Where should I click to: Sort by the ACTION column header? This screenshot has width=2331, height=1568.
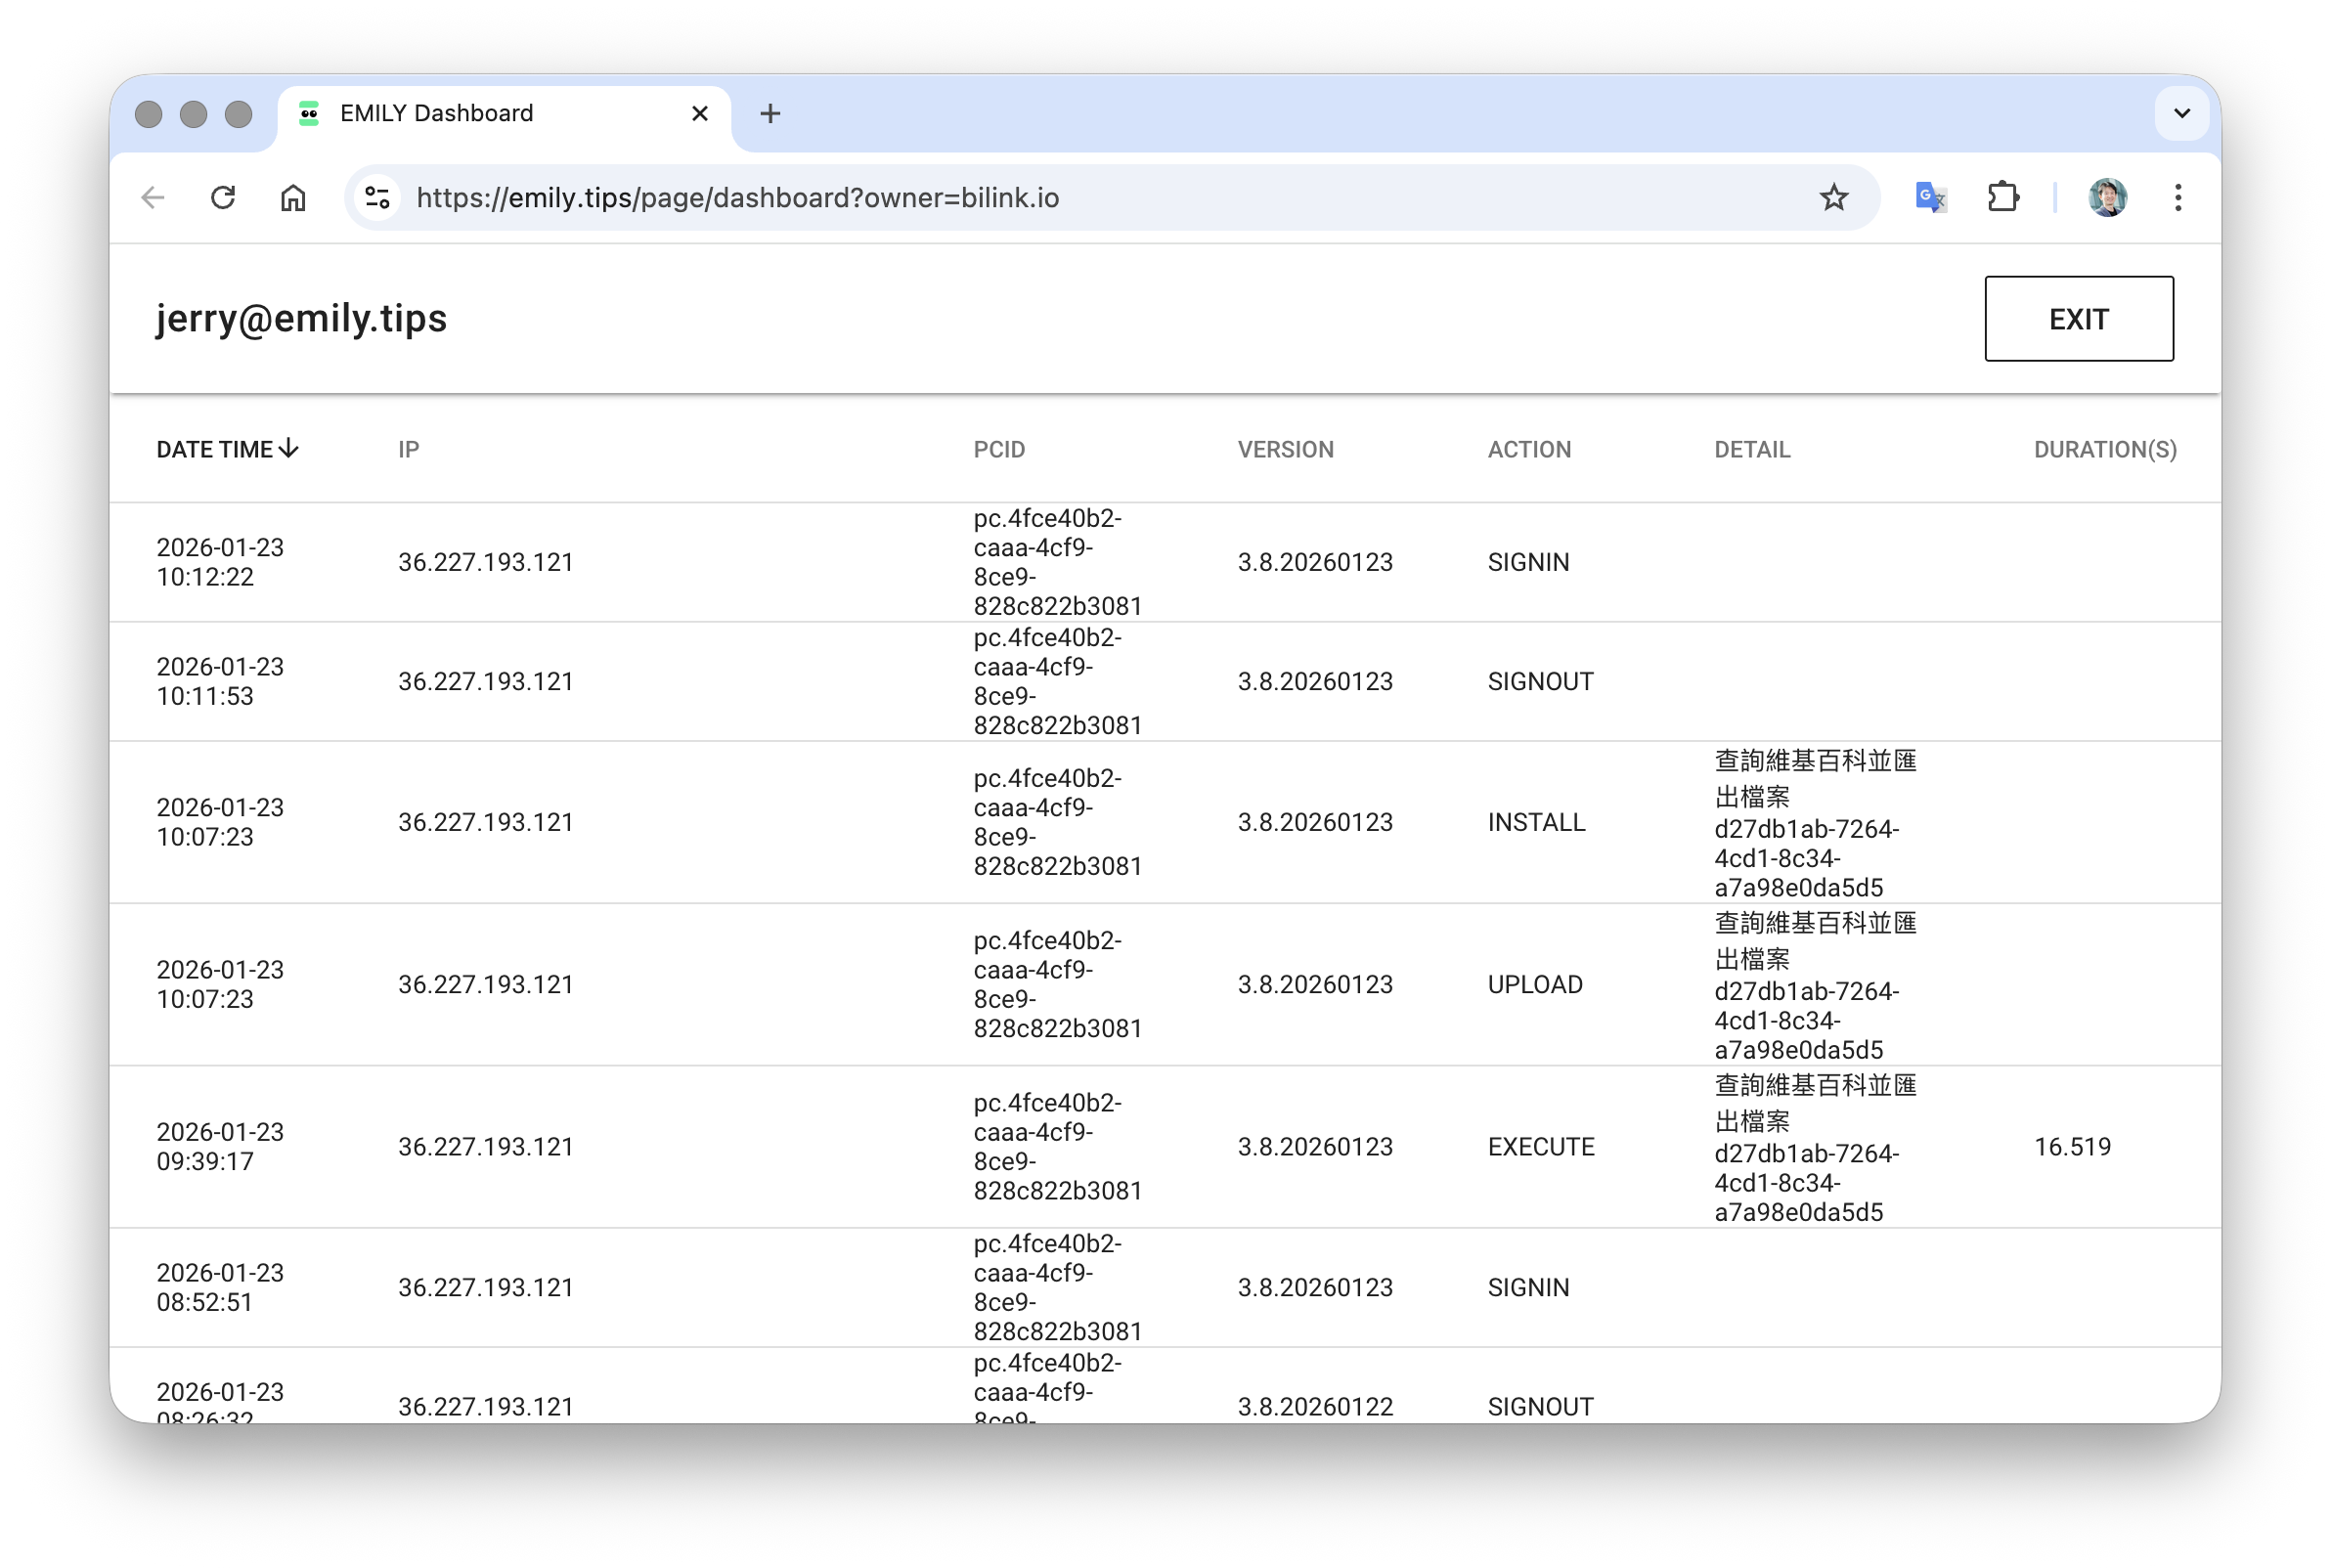tap(1529, 450)
